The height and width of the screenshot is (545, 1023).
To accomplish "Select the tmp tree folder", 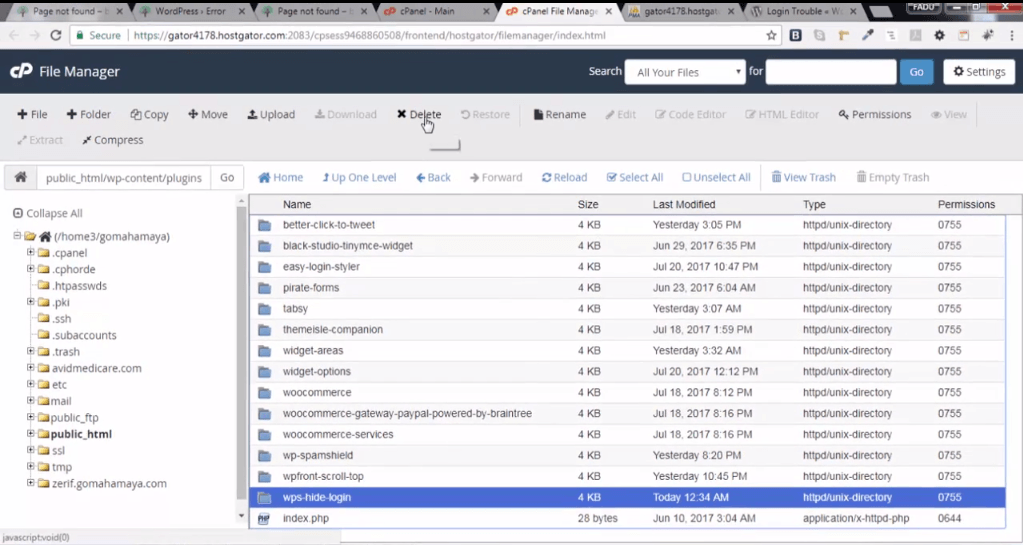I will pyautogui.click(x=61, y=467).
